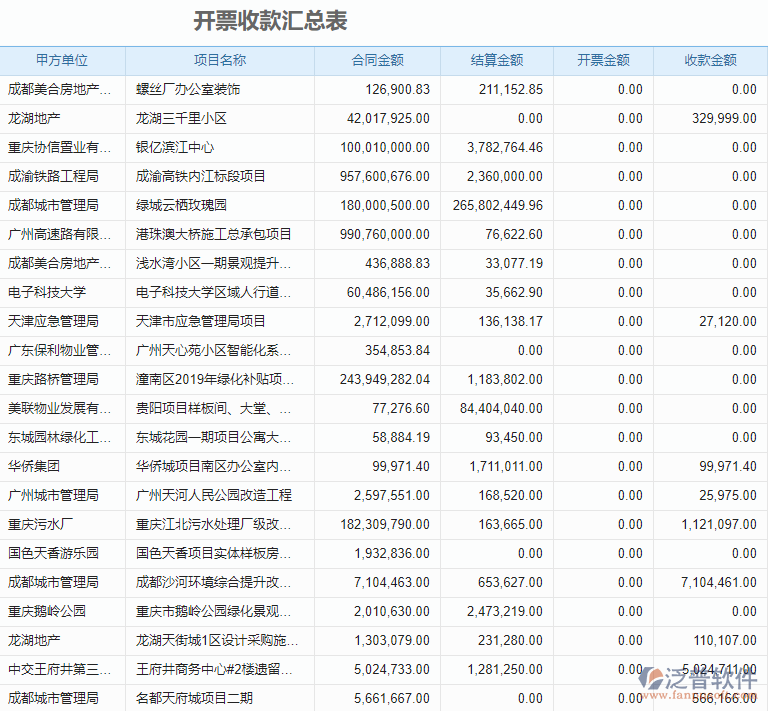Select the 绿城云栖玫瑰园 project cell
The image size is (768, 711).
(x=181, y=206)
